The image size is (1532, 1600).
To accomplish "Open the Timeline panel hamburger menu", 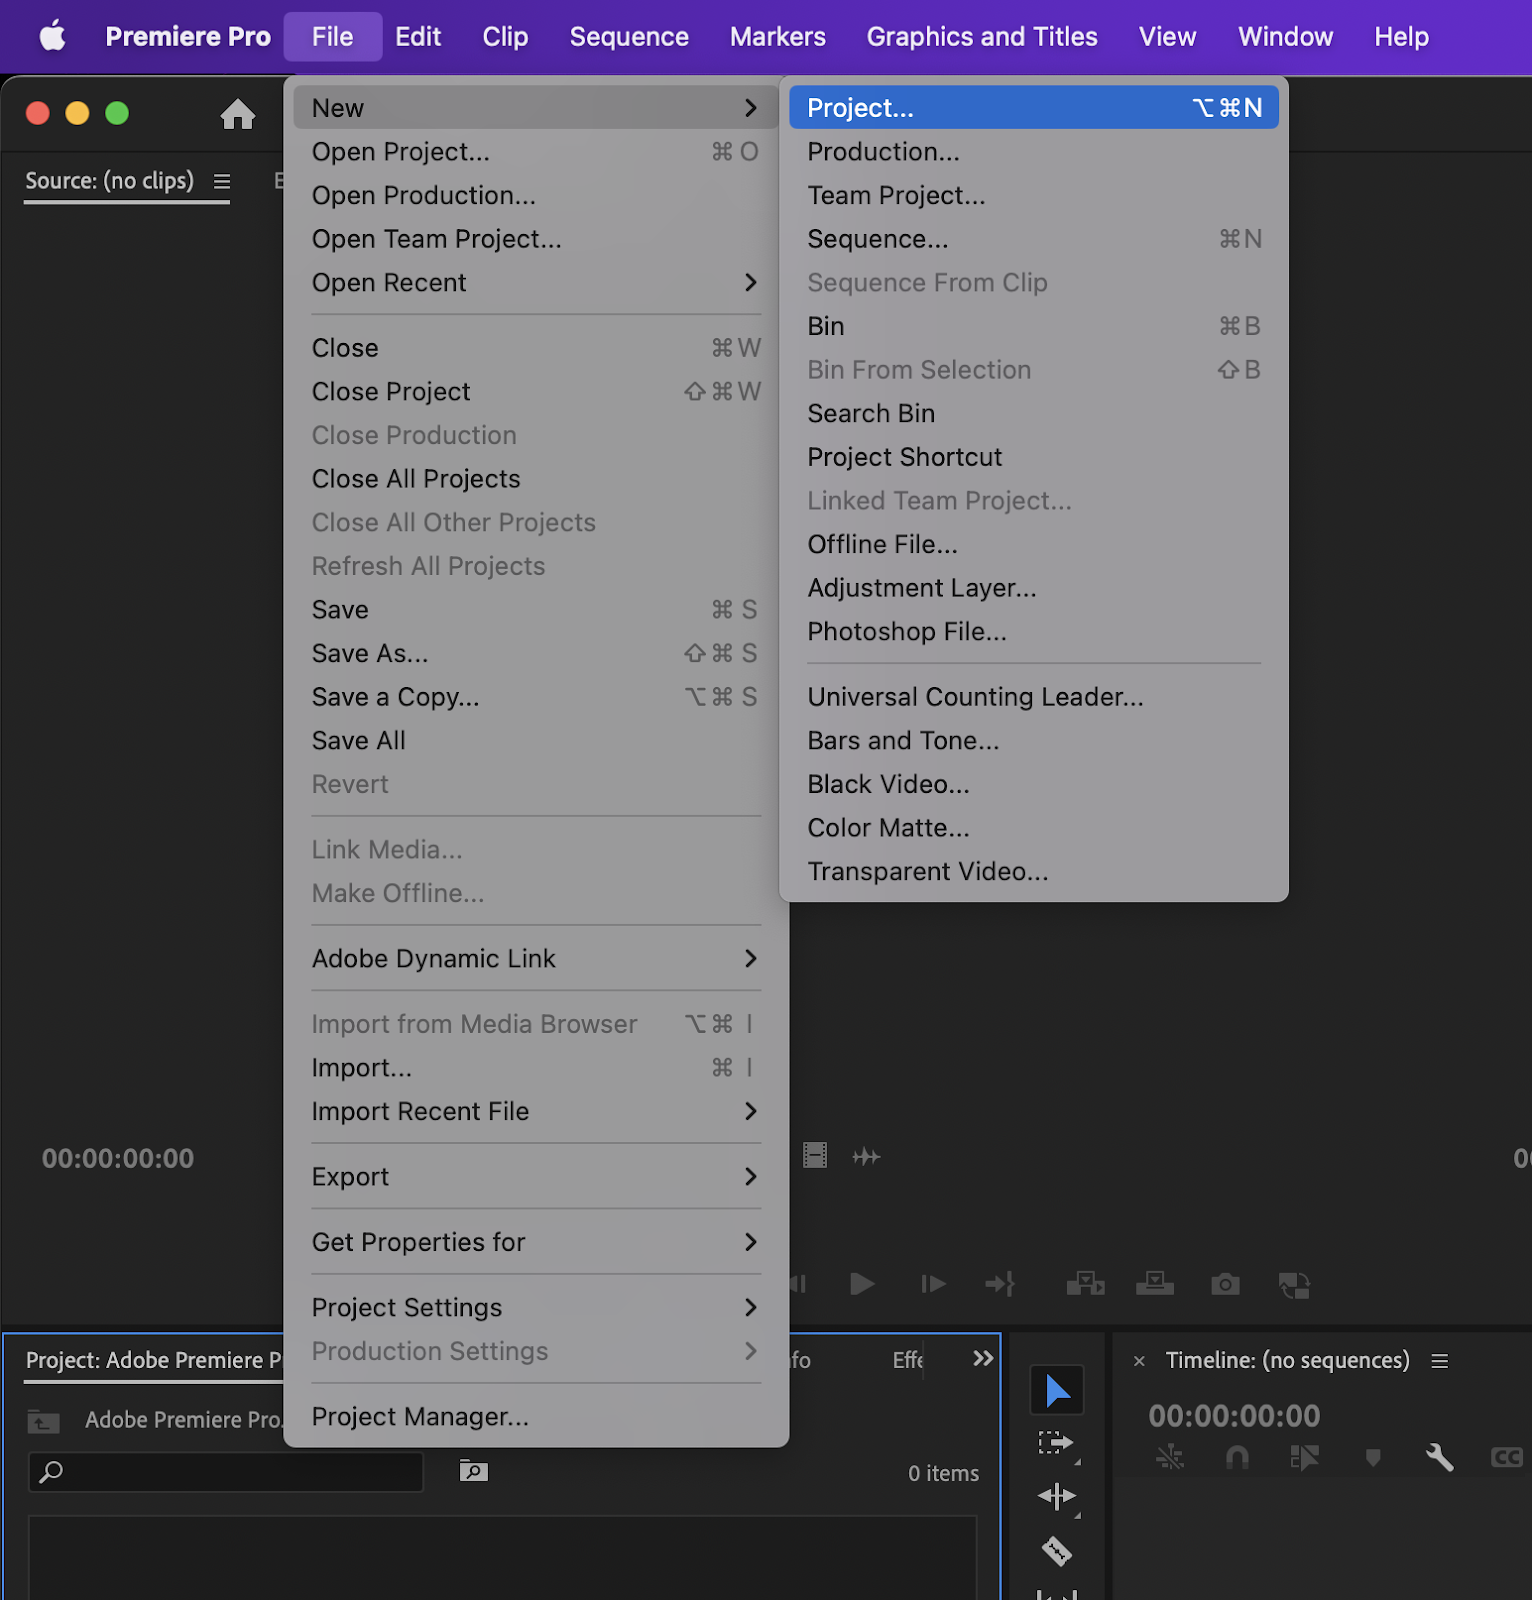I will pyautogui.click(x=1440, y=1361).
